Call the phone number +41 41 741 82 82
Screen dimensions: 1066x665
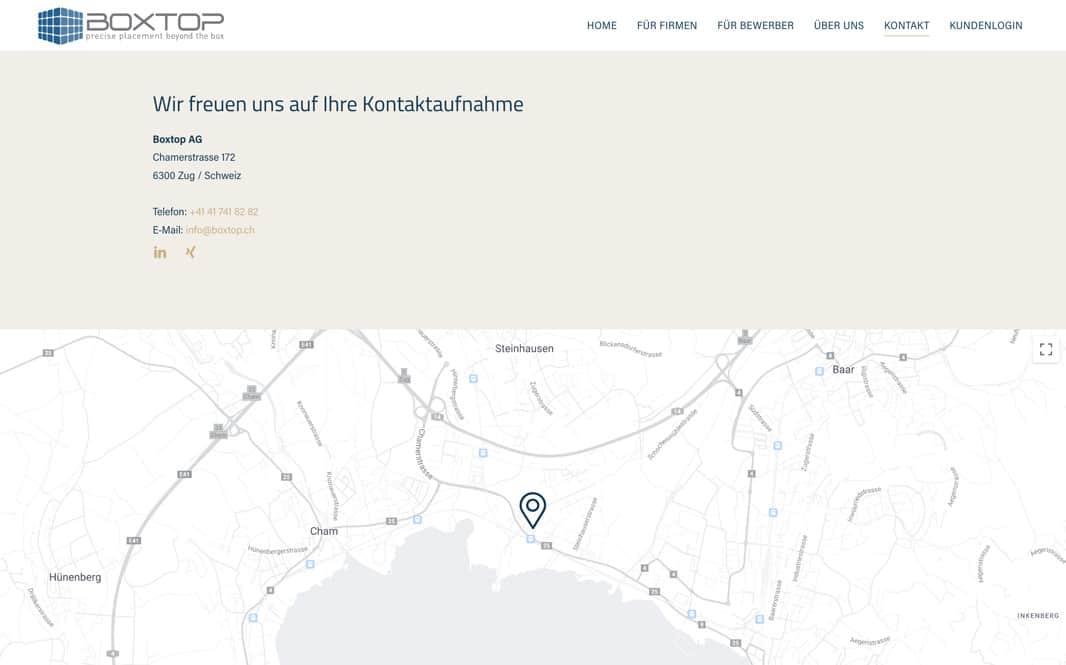[224, 212]
